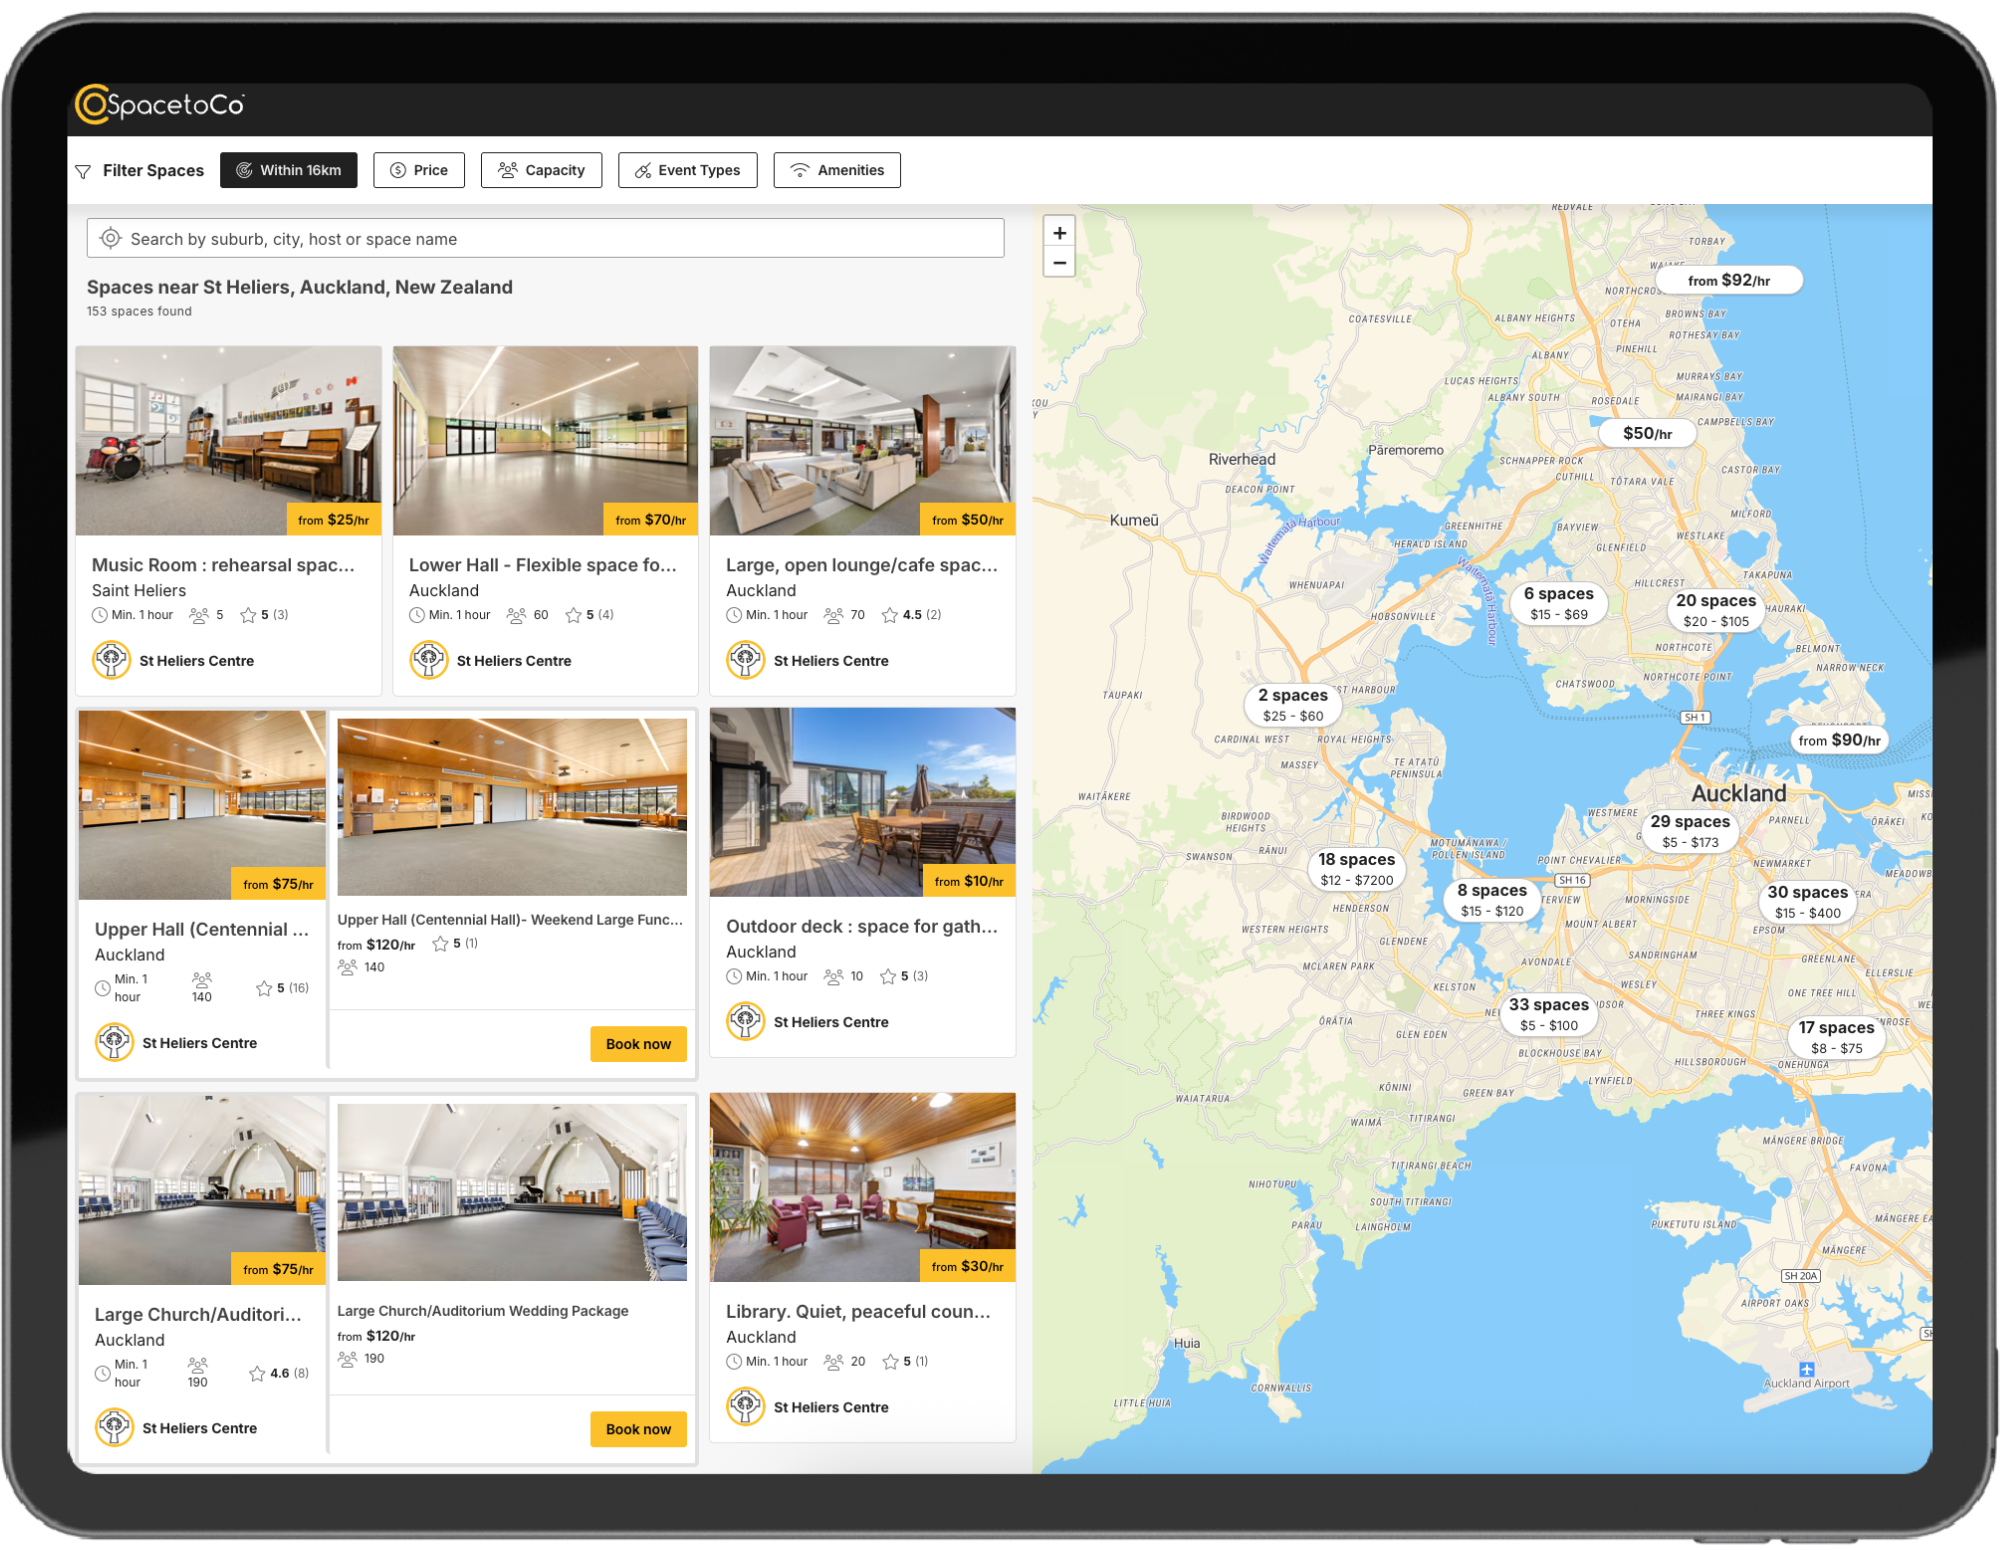Open Large Church/Auditorium listing card title
This screenshot has width=2000, height=1550.
[198, 1315]
